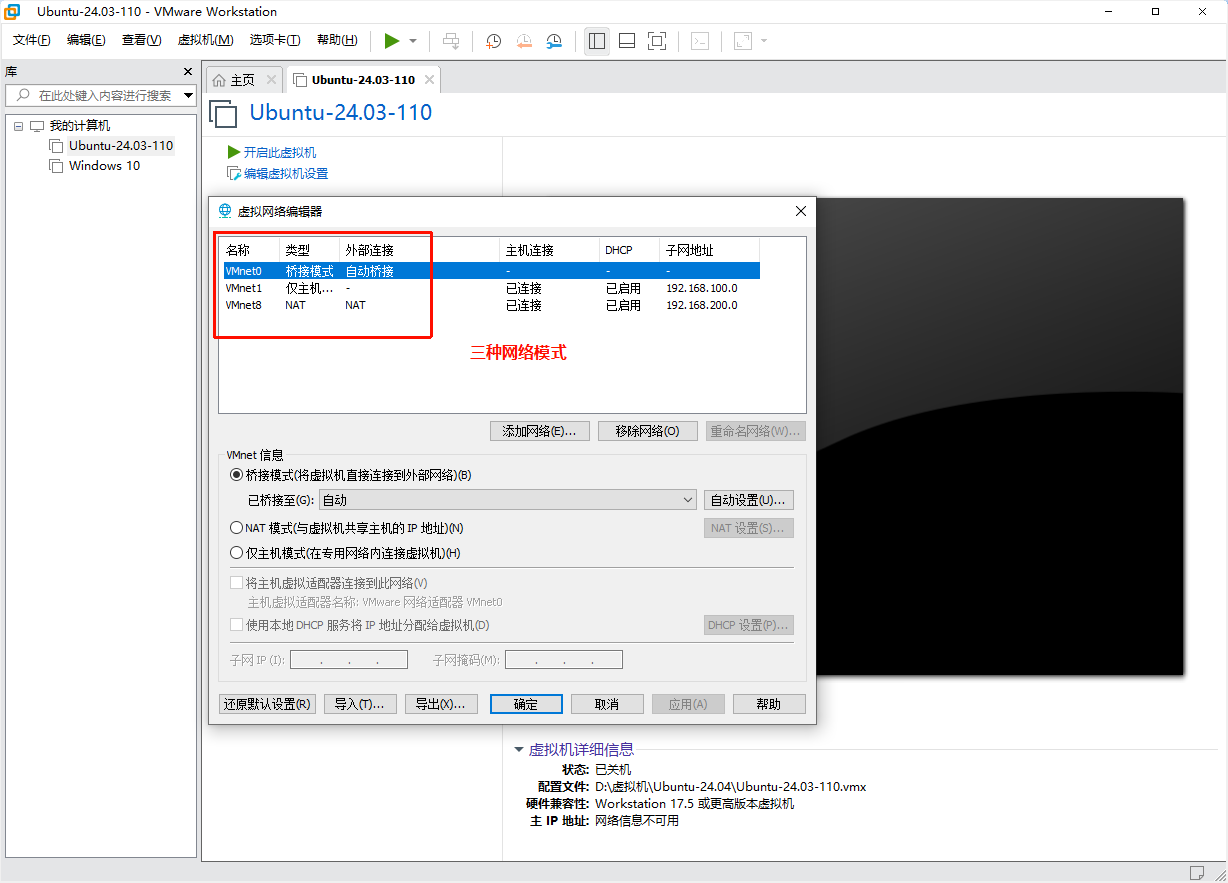Collapse the 我的计算机 tree node

point(18,126)
